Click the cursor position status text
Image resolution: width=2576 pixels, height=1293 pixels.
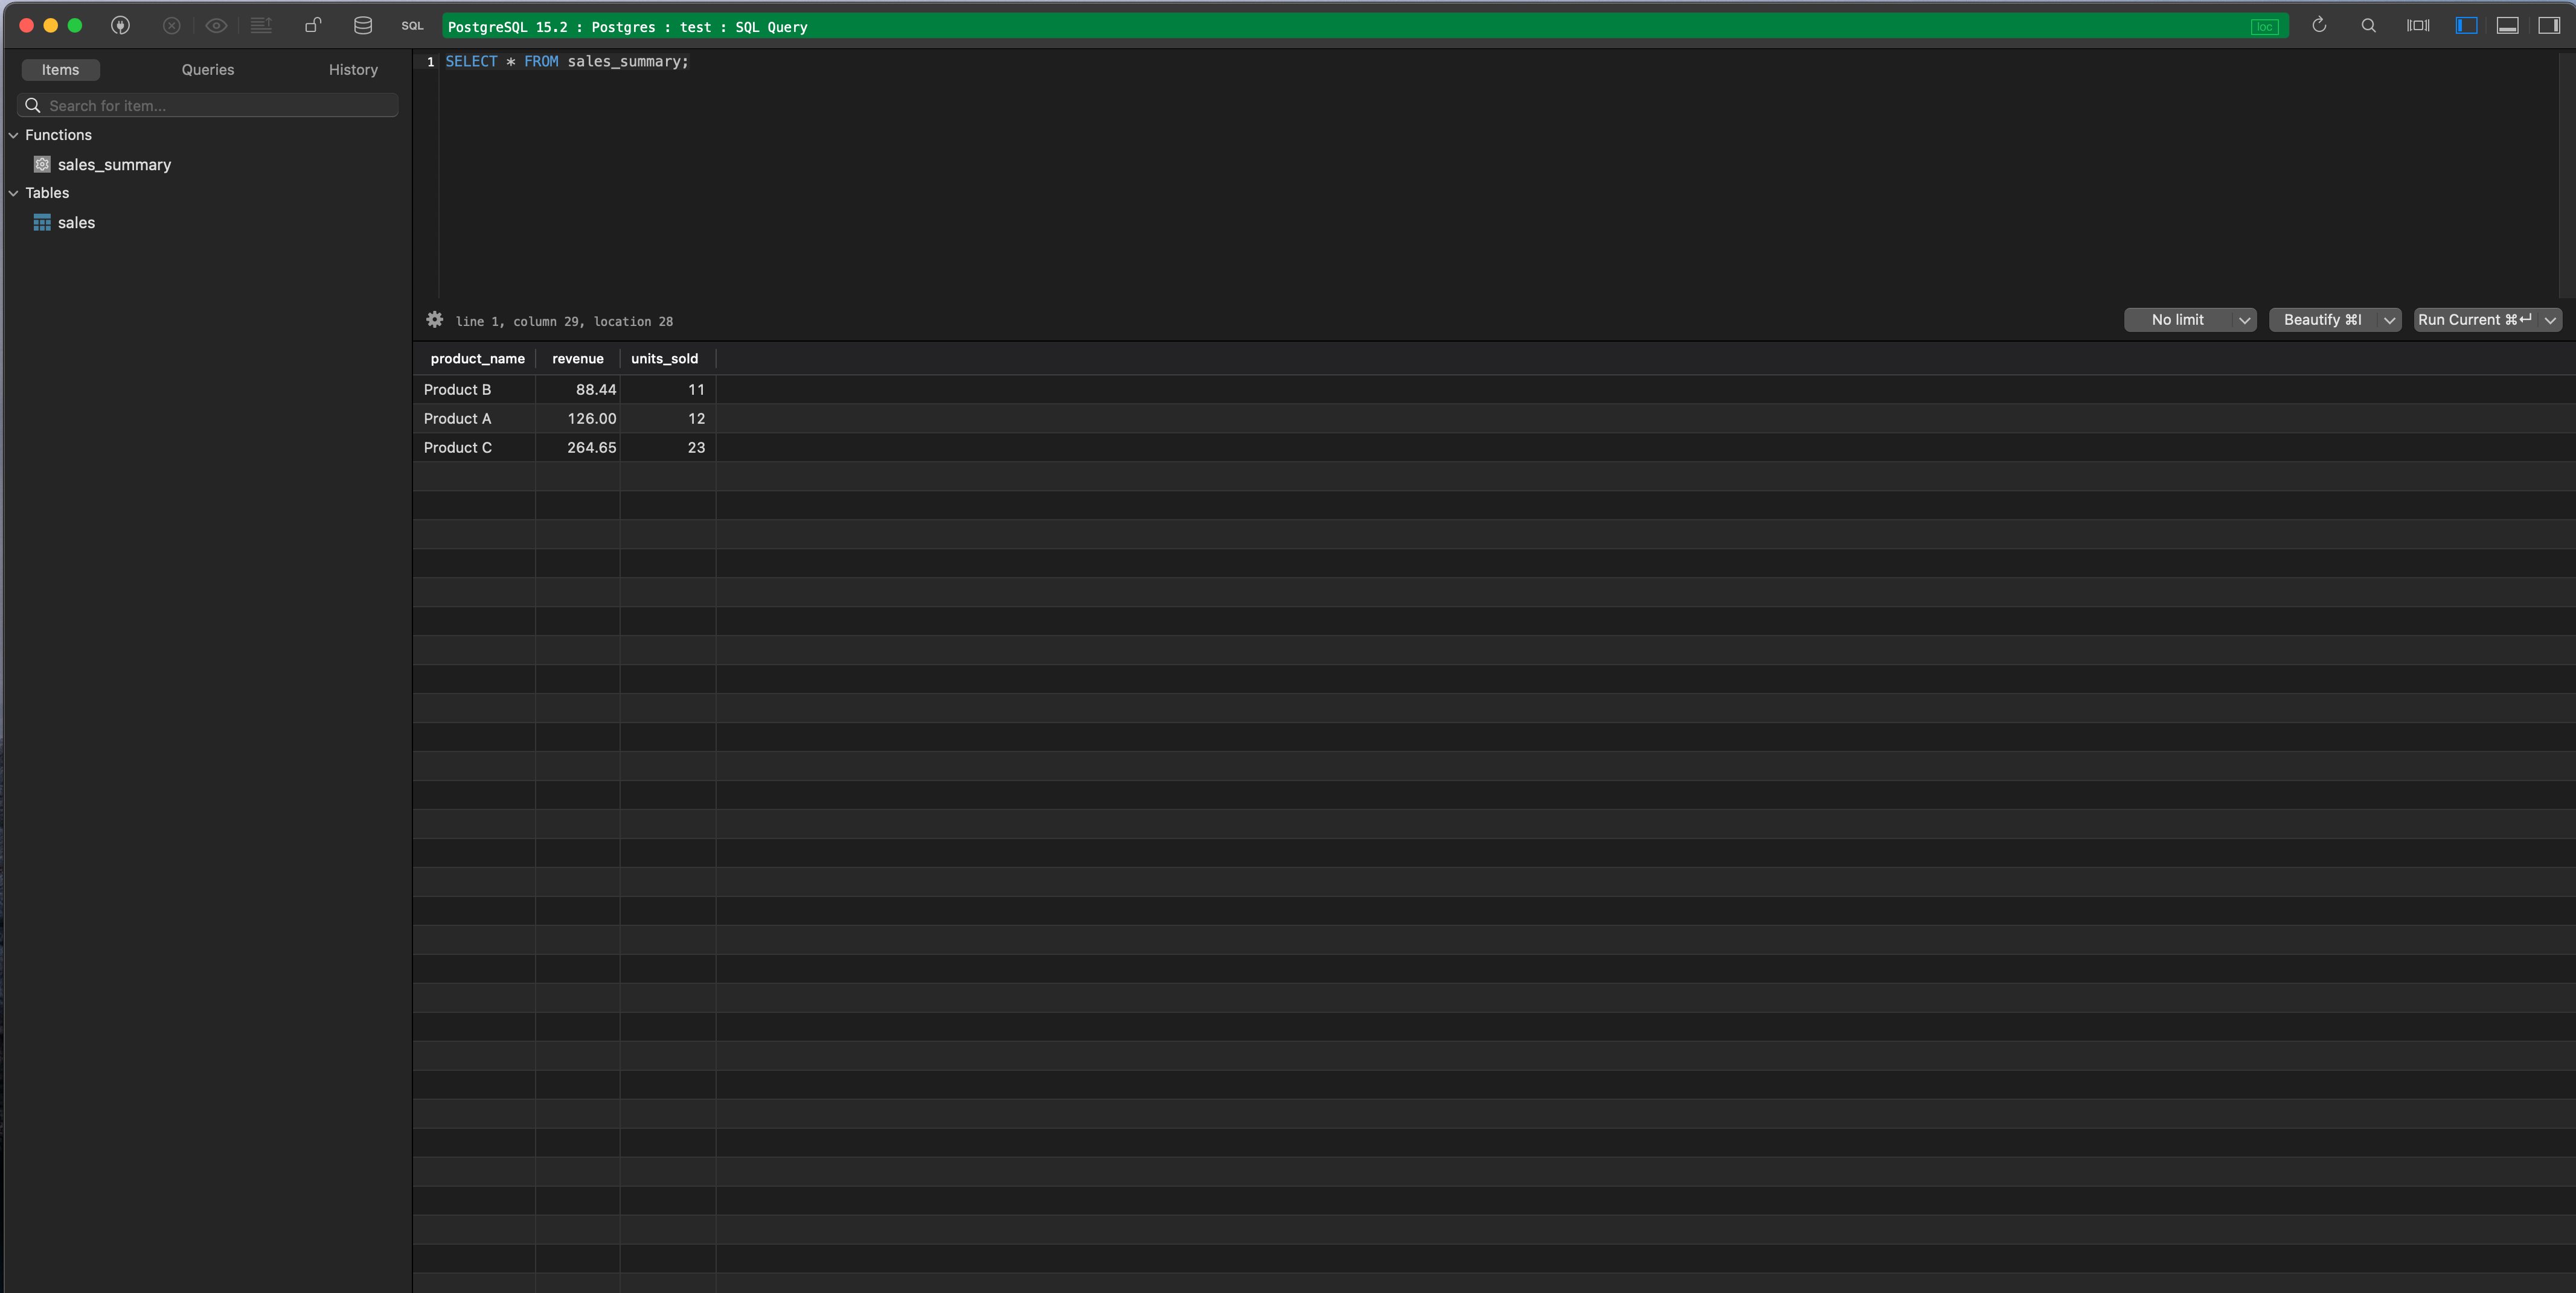point(564,322)
